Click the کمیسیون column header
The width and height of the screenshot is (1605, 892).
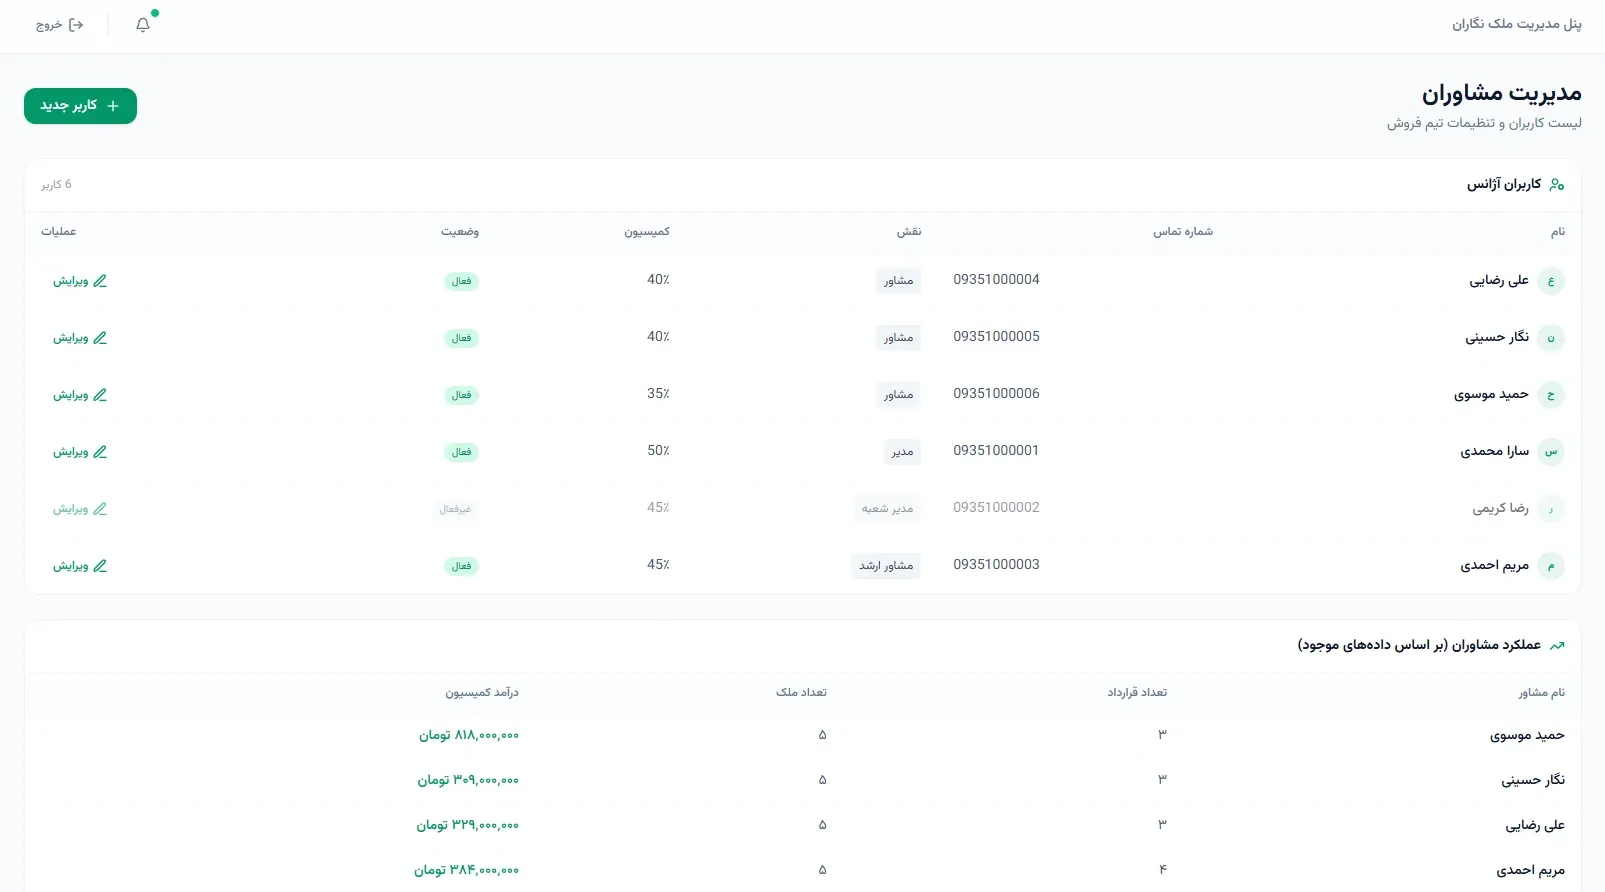(x=647, y=232)
